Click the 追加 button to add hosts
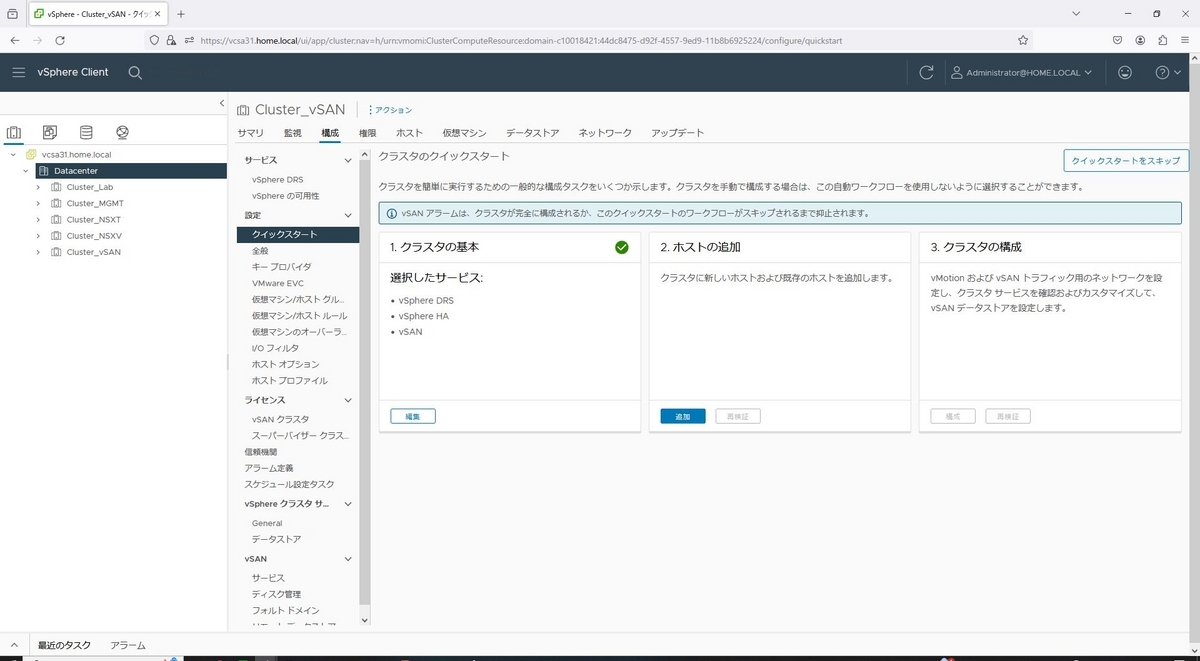 point(683,416)
